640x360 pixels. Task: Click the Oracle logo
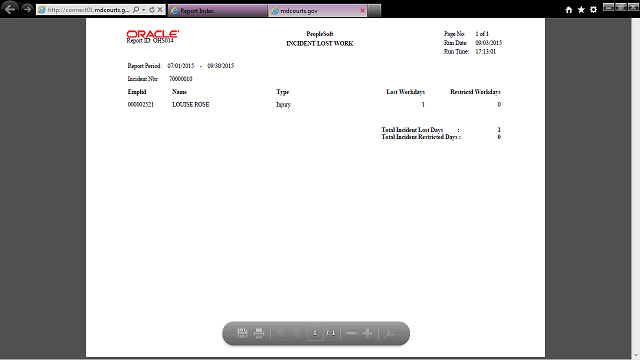coord(153,34)
